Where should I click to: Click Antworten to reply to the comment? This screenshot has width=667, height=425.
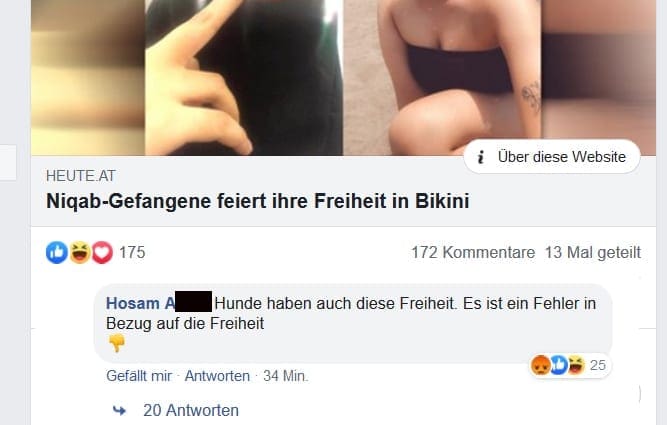pos(217,376)
